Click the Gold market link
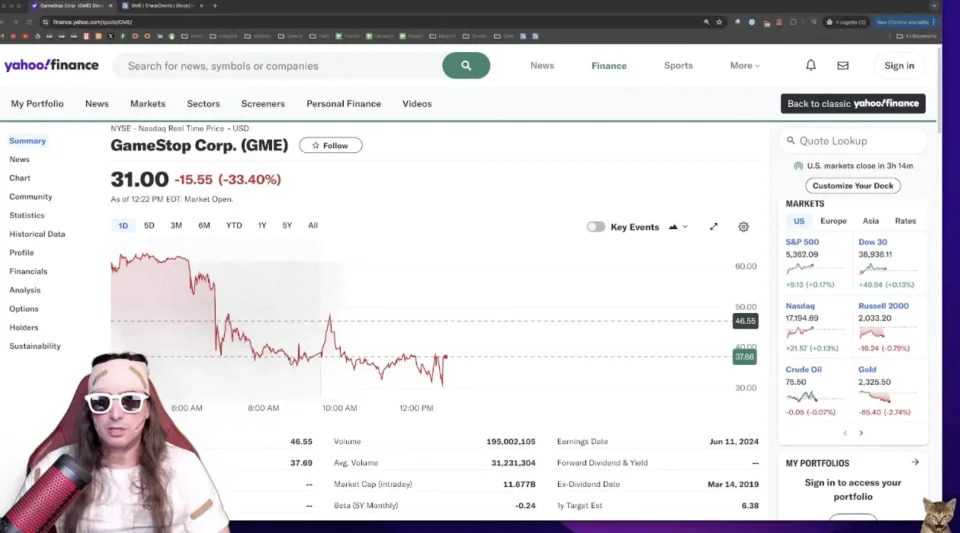This screenshot has width=960, height=533. tap(867, 369)
